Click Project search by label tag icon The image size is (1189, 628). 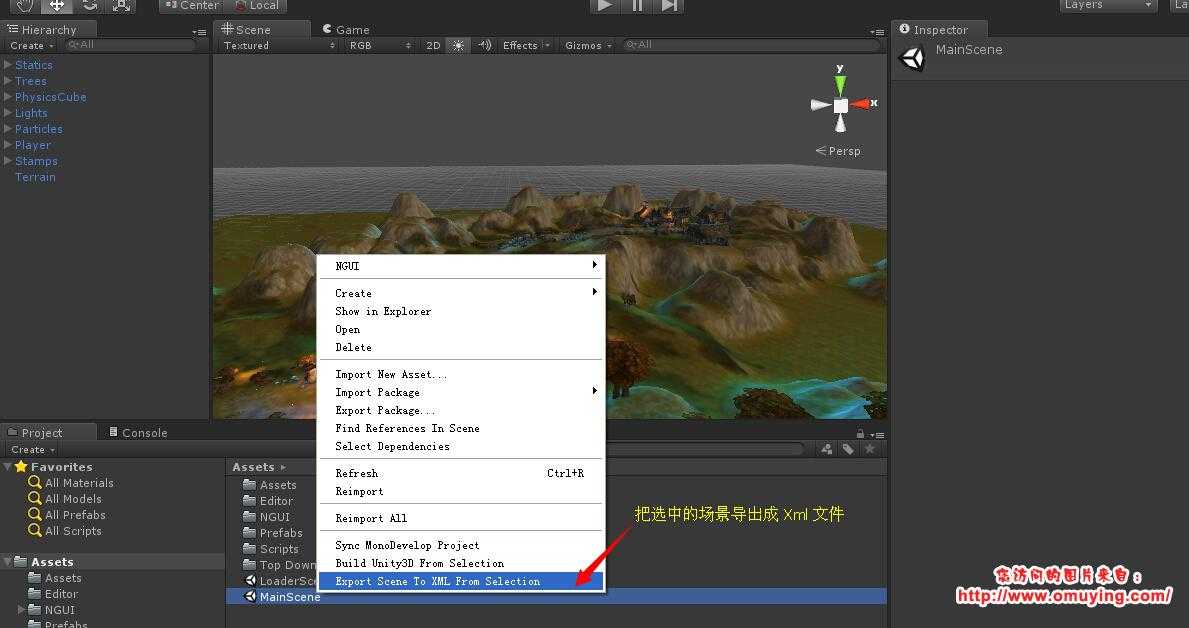pyautogui.click(x=848, y=449)
